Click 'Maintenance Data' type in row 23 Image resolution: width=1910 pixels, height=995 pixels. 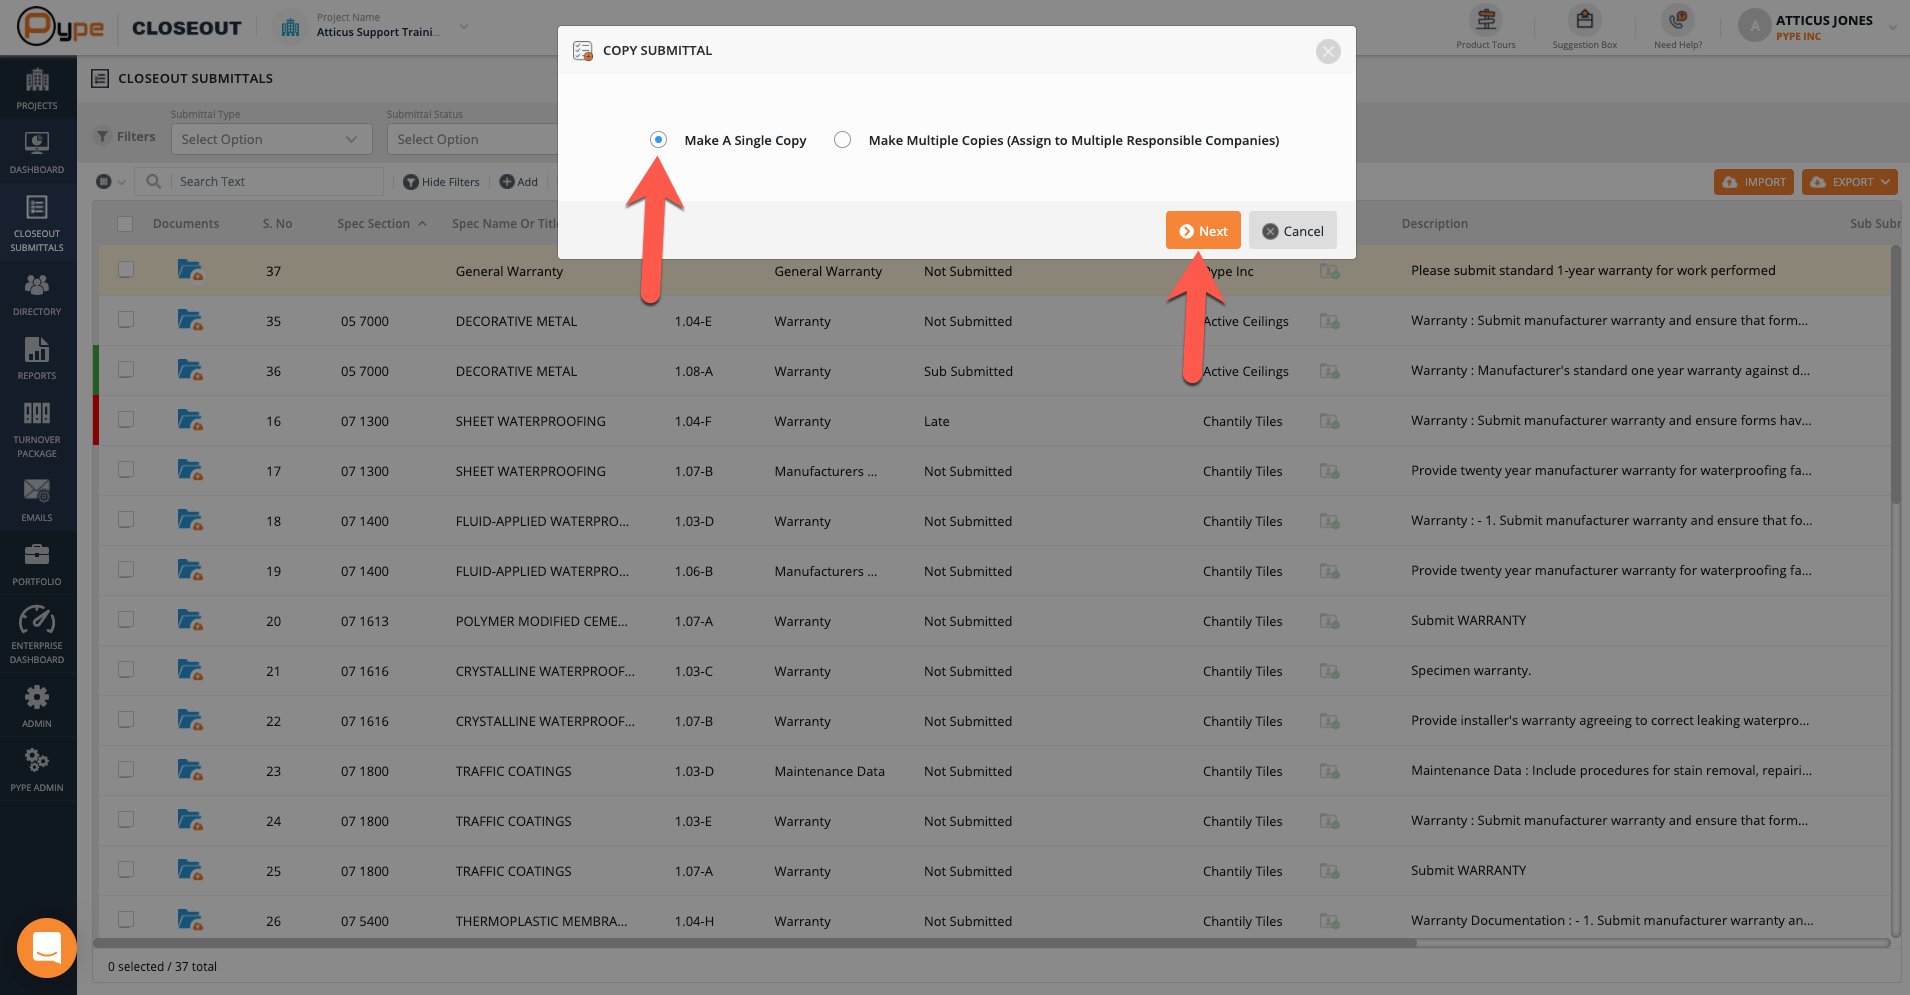(x=829, y=771)
